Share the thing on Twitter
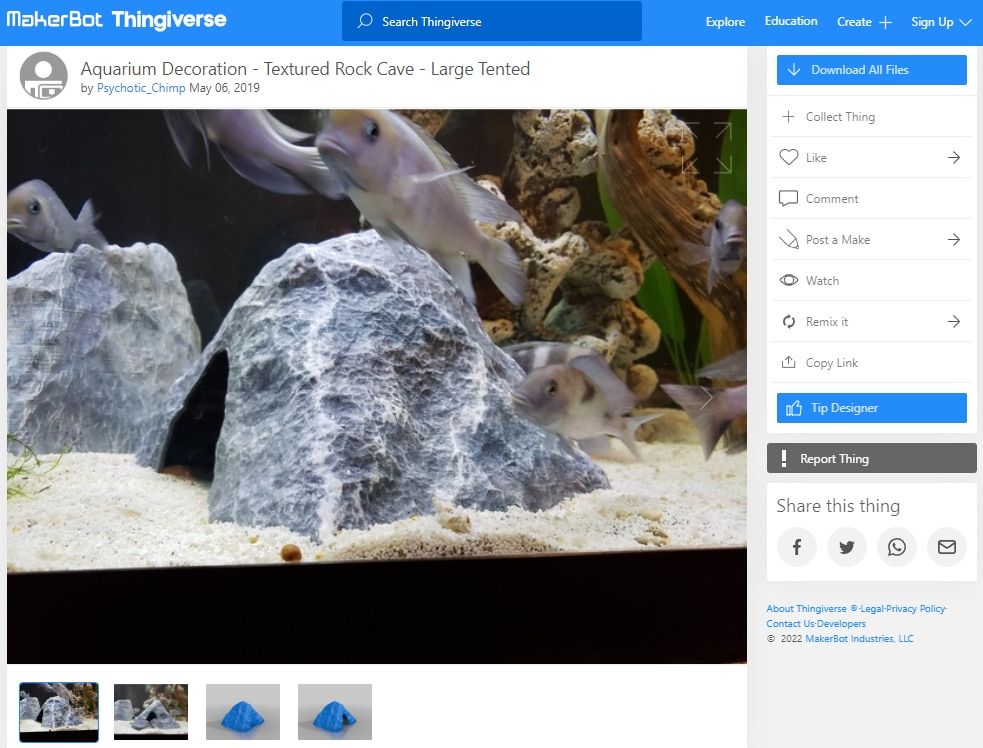Screen dimensions: 983x748 coord(846,547)
